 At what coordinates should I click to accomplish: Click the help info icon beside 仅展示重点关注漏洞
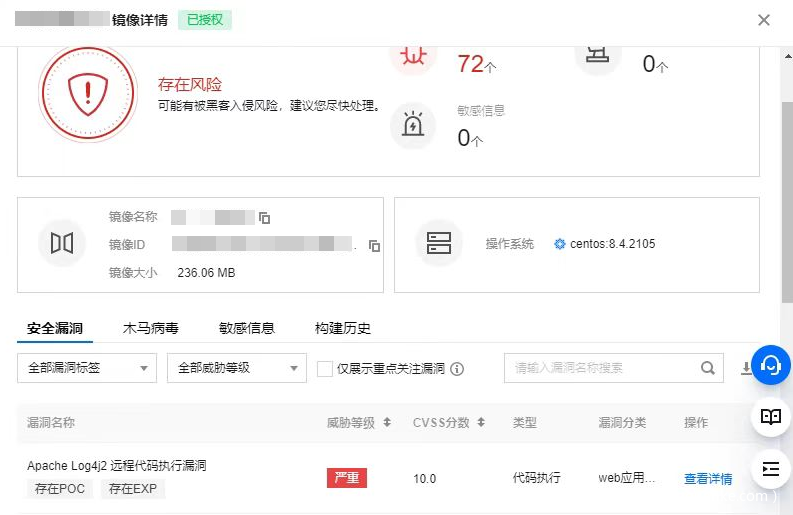click(457, 369)
